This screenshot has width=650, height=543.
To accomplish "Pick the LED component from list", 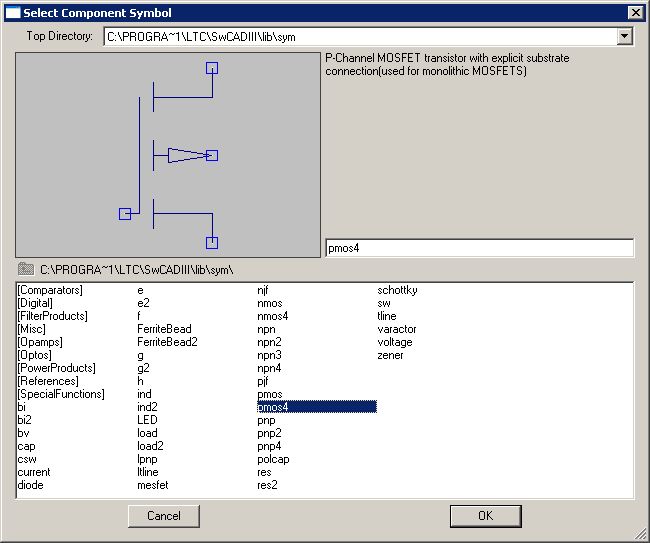I will [x=147, y=420].
